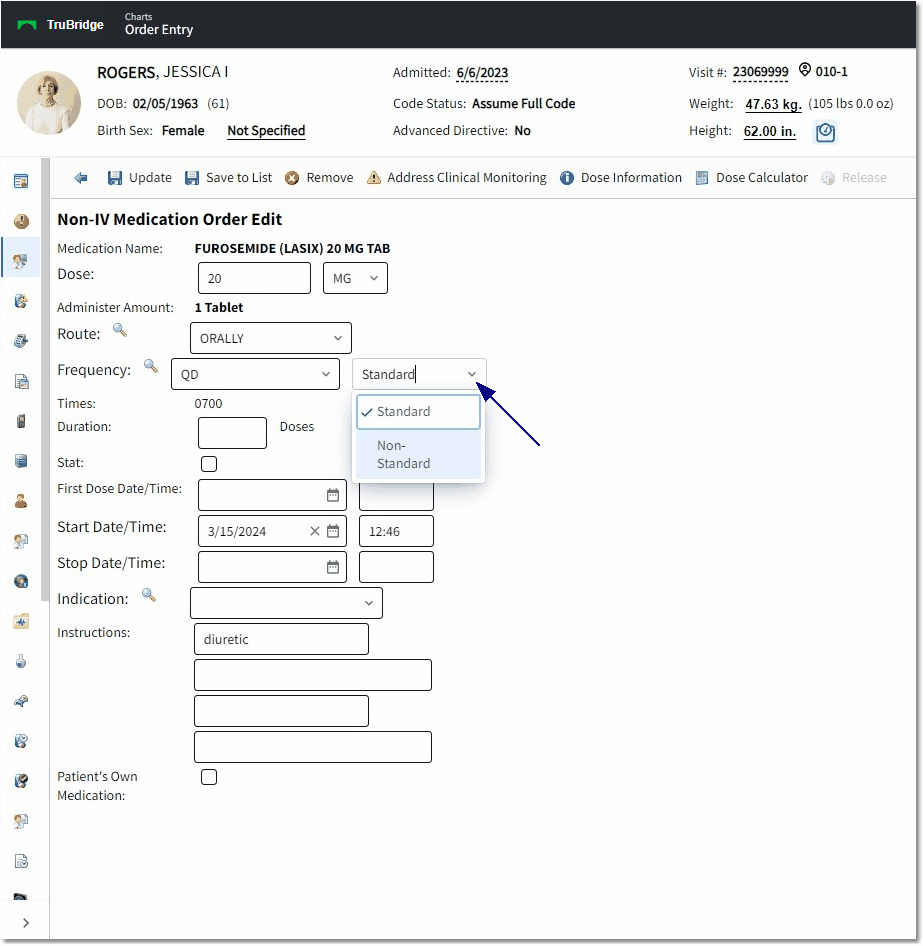The height and width of the screenshot is (946, 923).
Task: Clear the 3/15/2024 start date
Action: click(315, 531)
